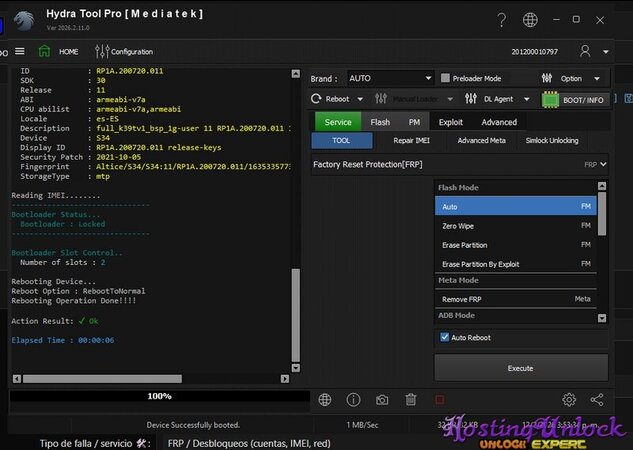Open the Brand AUTO dropdown
633x450 pixels.
pyautogui.click(x=389, y=78)
